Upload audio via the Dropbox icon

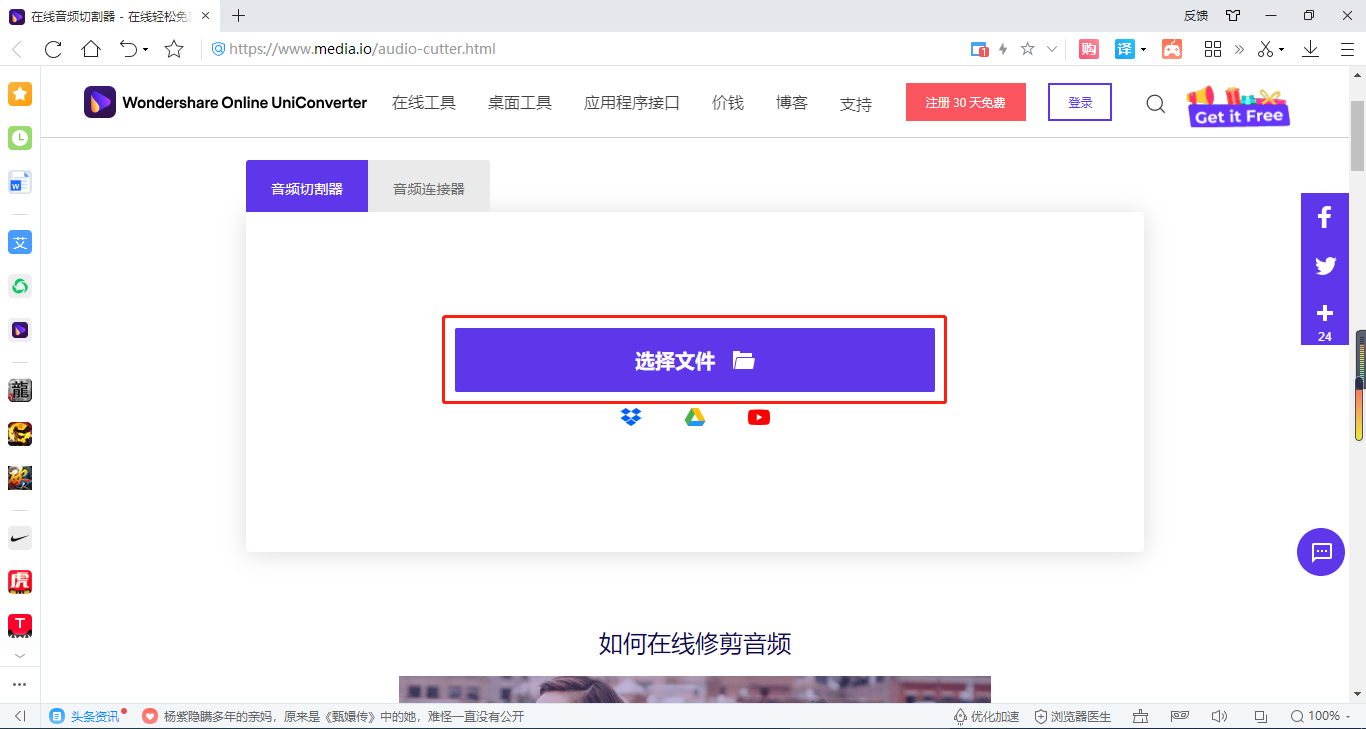click(x=630, y=417)
